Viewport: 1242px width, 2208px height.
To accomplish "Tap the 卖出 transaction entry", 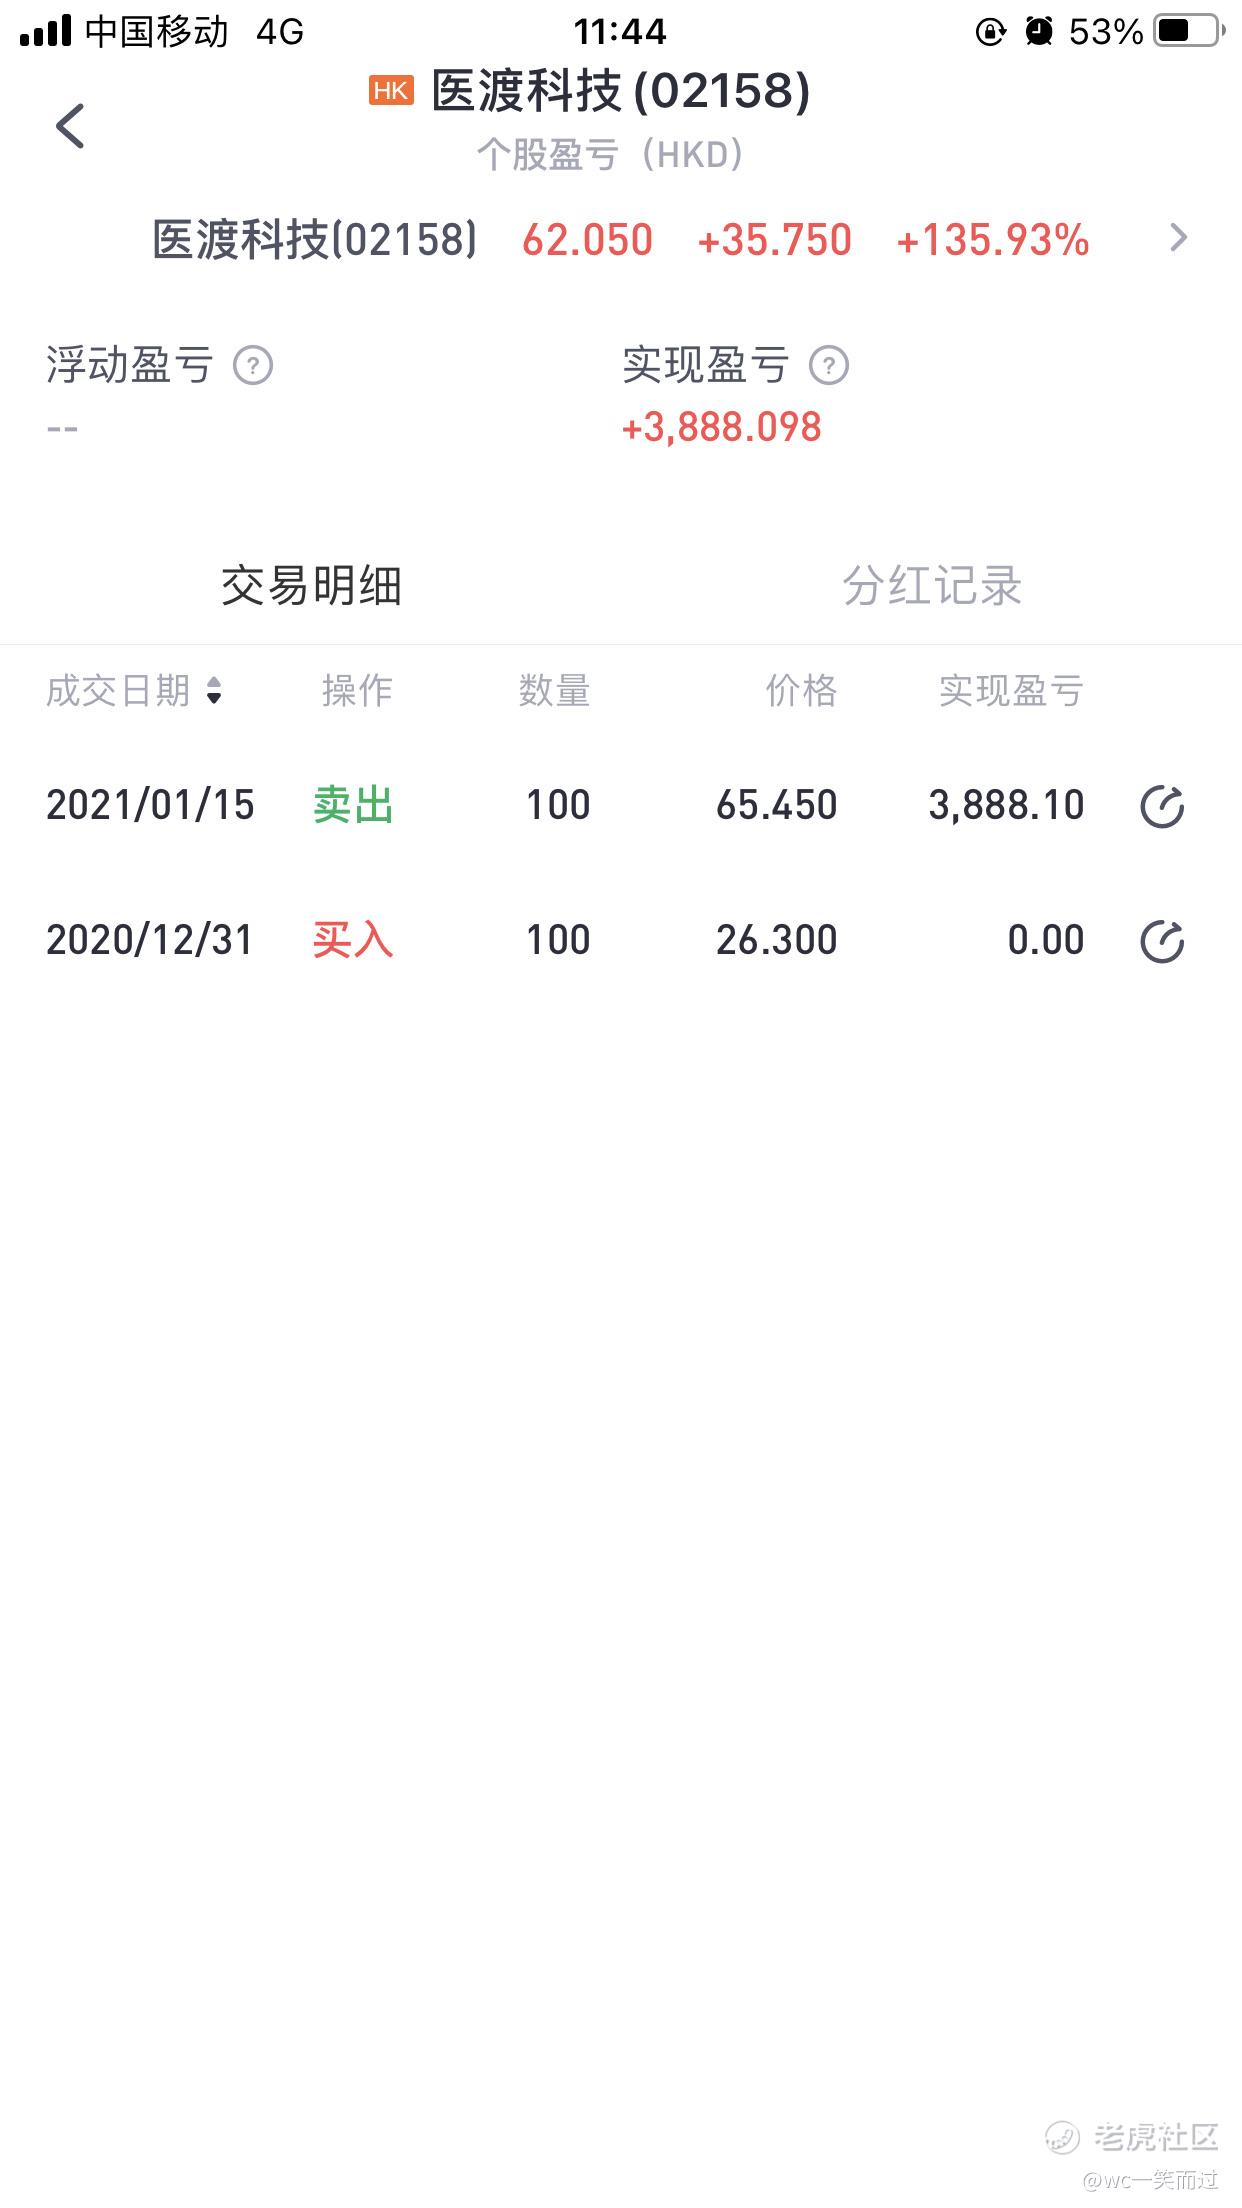I will click(353, 805).
